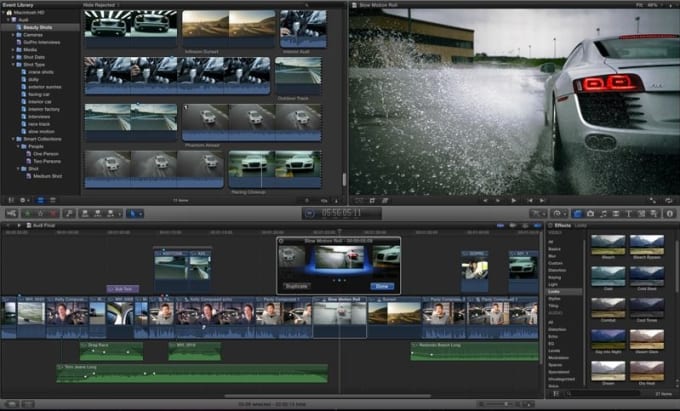Open the gear action menu under library
The image size is (680, 411).
(x=24, y=200)
